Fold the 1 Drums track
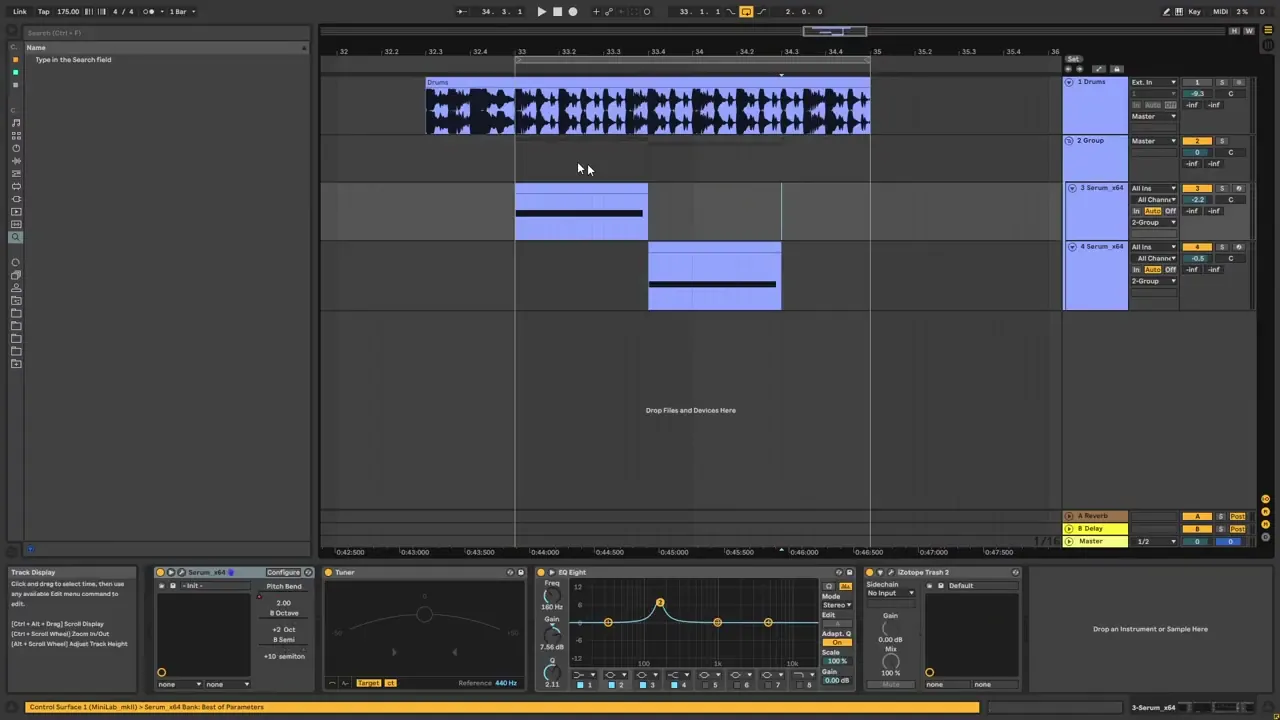This screenshot has height=720, width=1280. [1069, 82]
